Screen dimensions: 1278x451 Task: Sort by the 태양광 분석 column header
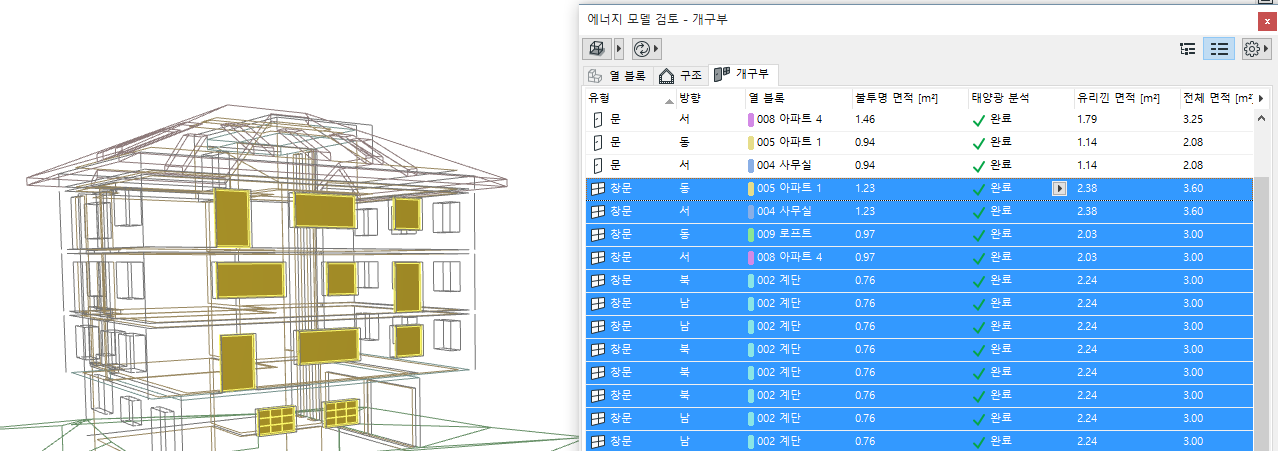pyautogui.click(x=1020, y=98)
